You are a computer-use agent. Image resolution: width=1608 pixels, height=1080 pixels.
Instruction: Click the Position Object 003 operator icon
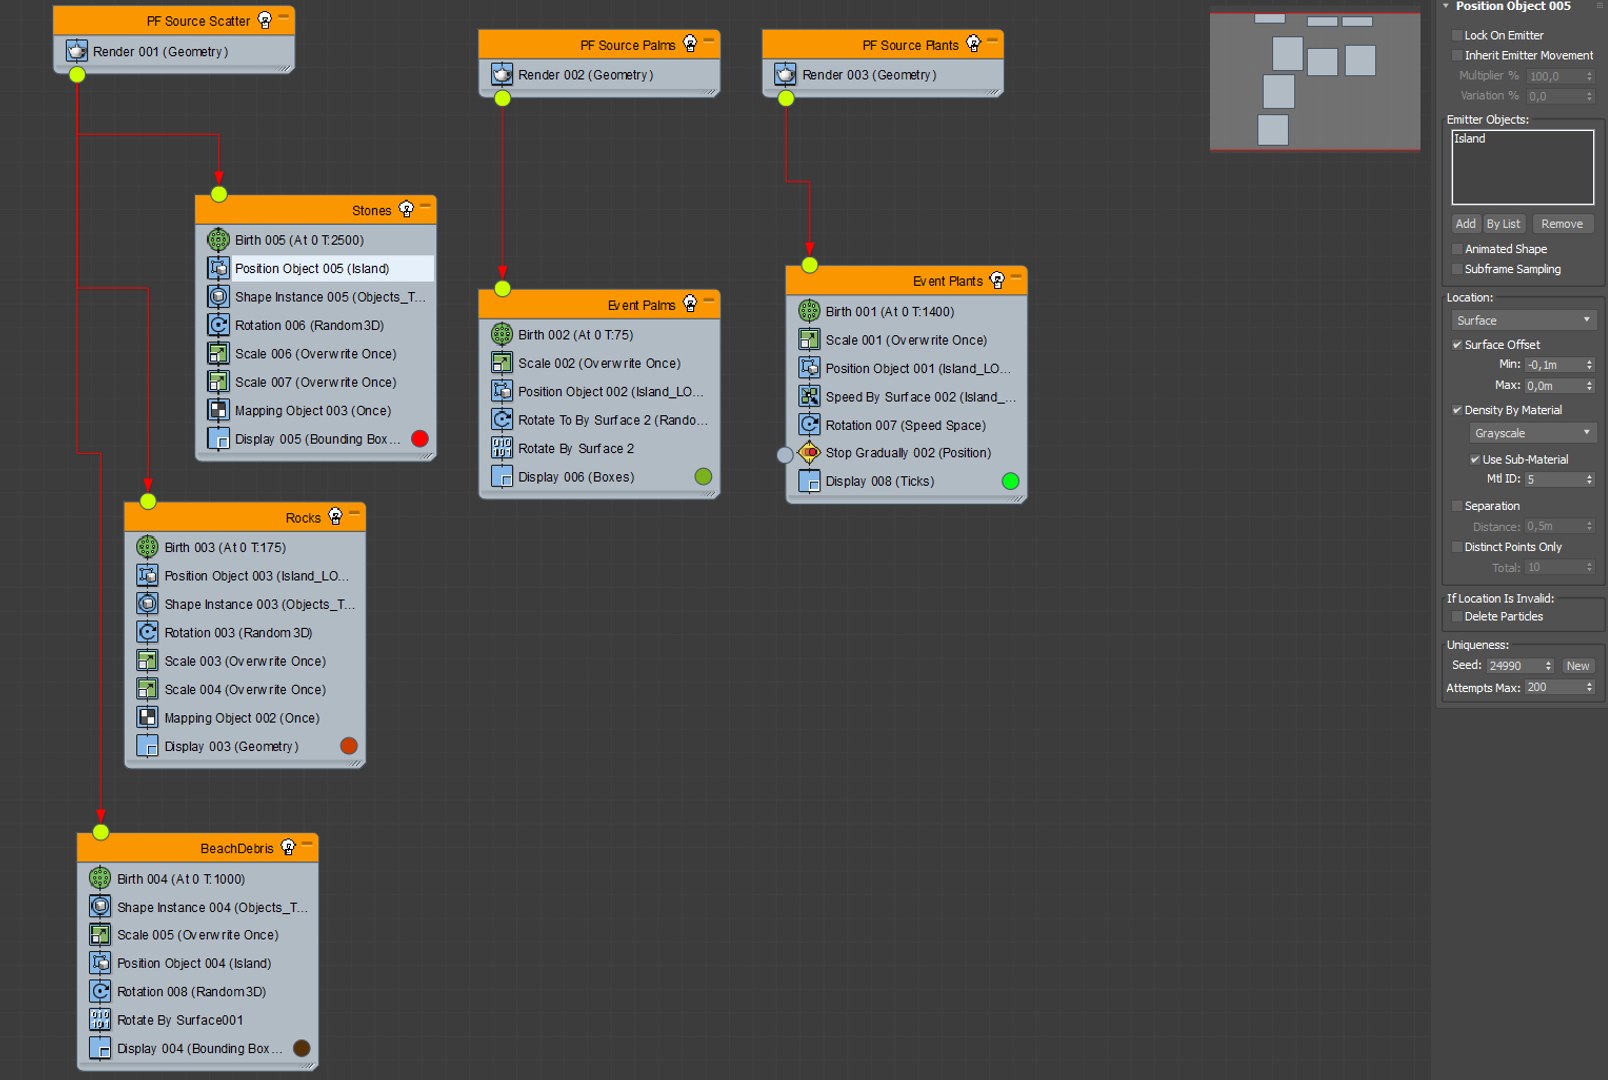[x=147, y=576]
